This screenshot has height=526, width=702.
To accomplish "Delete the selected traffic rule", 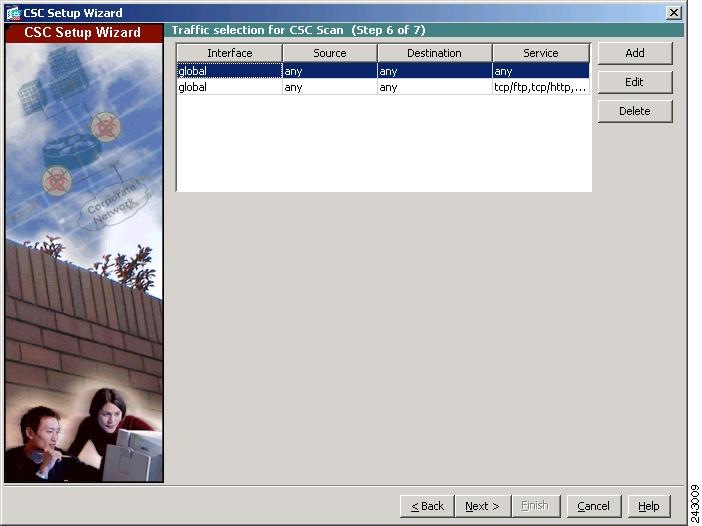I will pyautogui.click(x=635, y=111).
